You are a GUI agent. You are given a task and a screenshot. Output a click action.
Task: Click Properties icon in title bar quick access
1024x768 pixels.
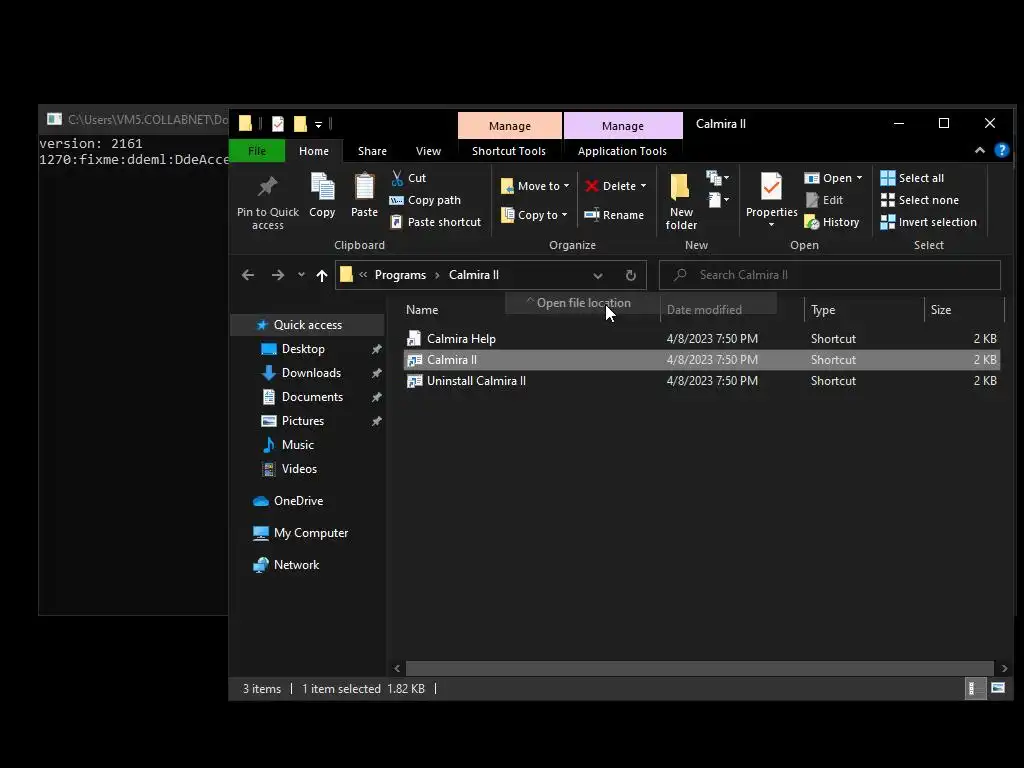[278, 123]
